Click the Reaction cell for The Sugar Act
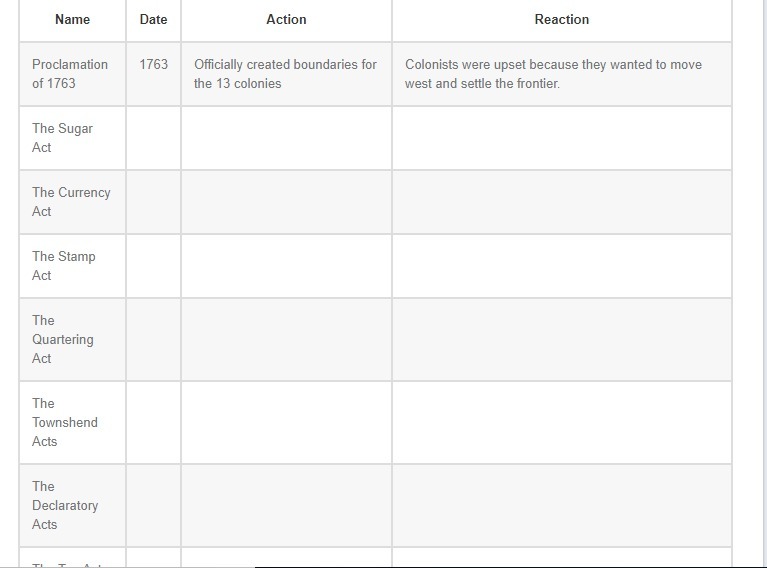Image resolution: width=767 pixels, height=568 pixels. pyautogui.click(x=561, y=138)
